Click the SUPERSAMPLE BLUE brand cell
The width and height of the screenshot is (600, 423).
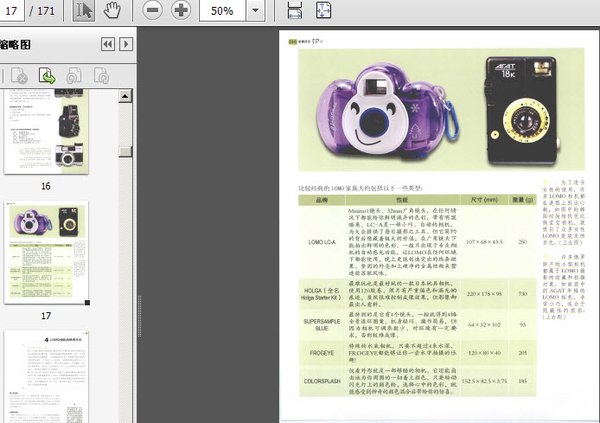point(322,325)
